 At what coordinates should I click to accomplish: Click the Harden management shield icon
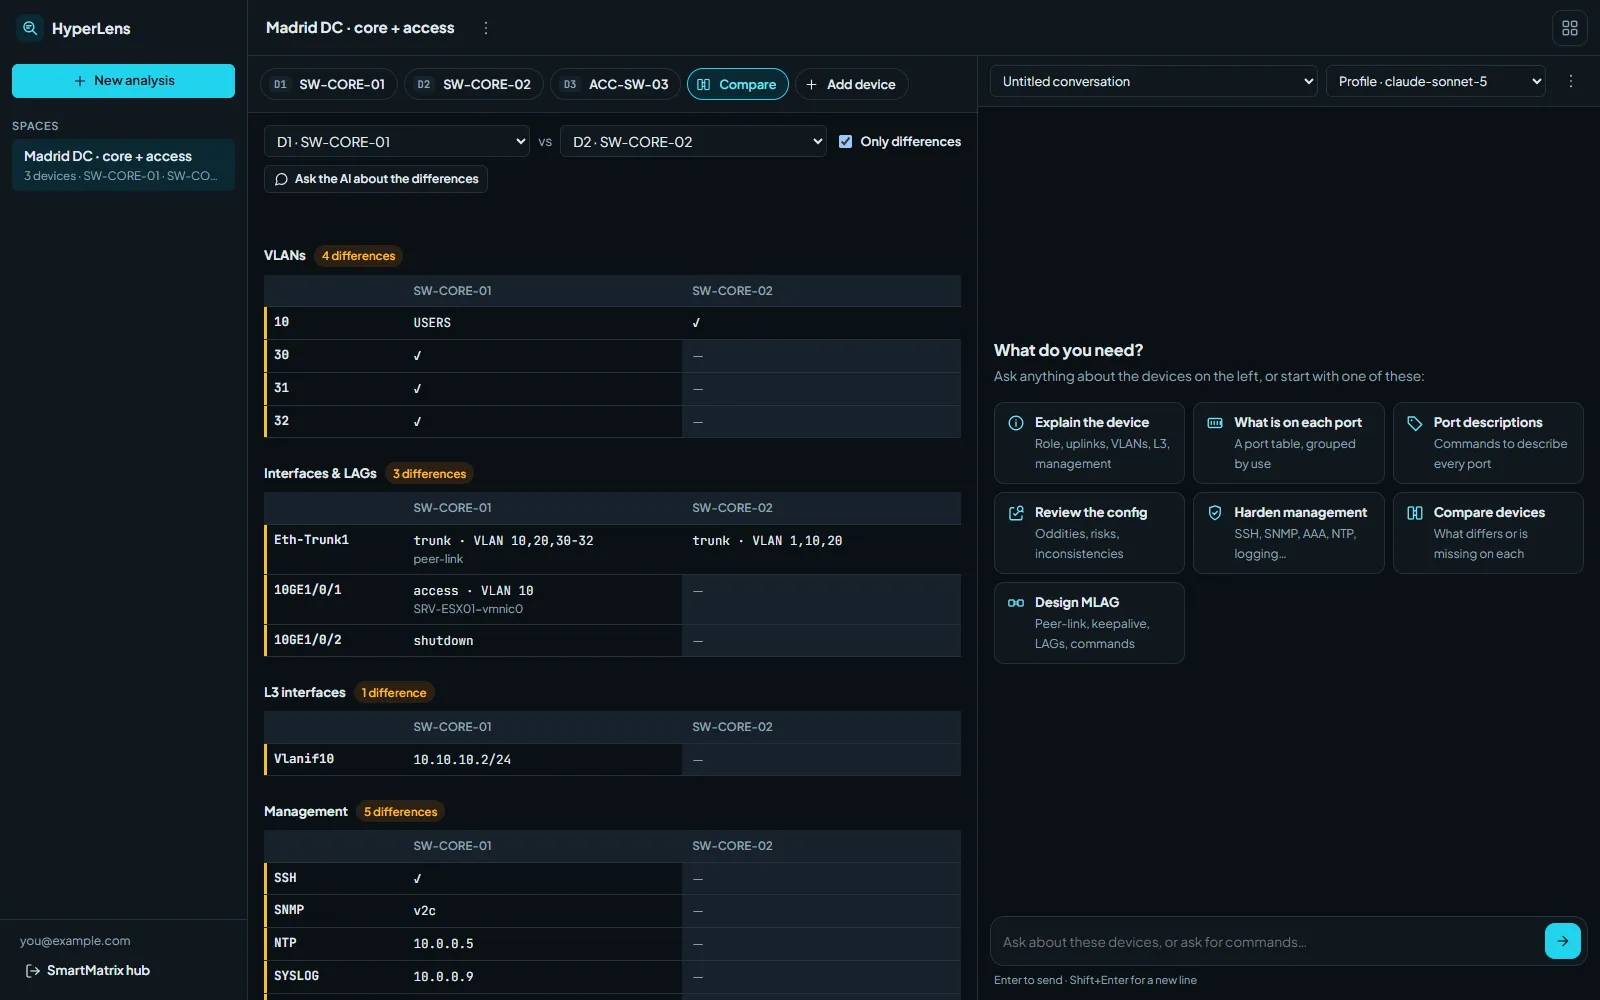pyautogui.click(x=1215, y=513)
